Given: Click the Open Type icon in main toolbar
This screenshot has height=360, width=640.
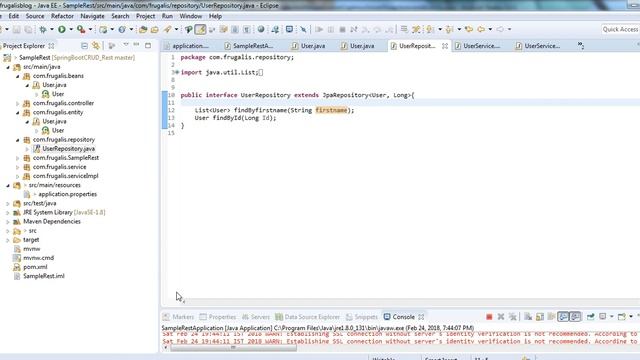Looking at the screenshot, I should [x=143, y=29].
